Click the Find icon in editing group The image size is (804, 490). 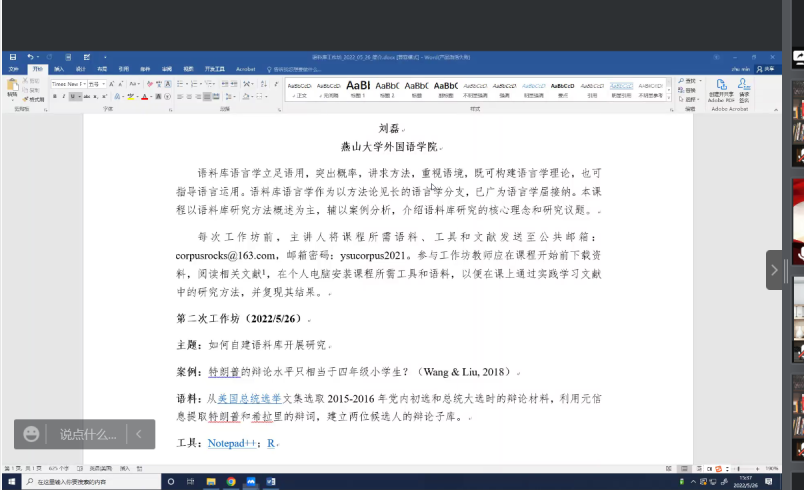pyautogui.click(x=690, y=80)
